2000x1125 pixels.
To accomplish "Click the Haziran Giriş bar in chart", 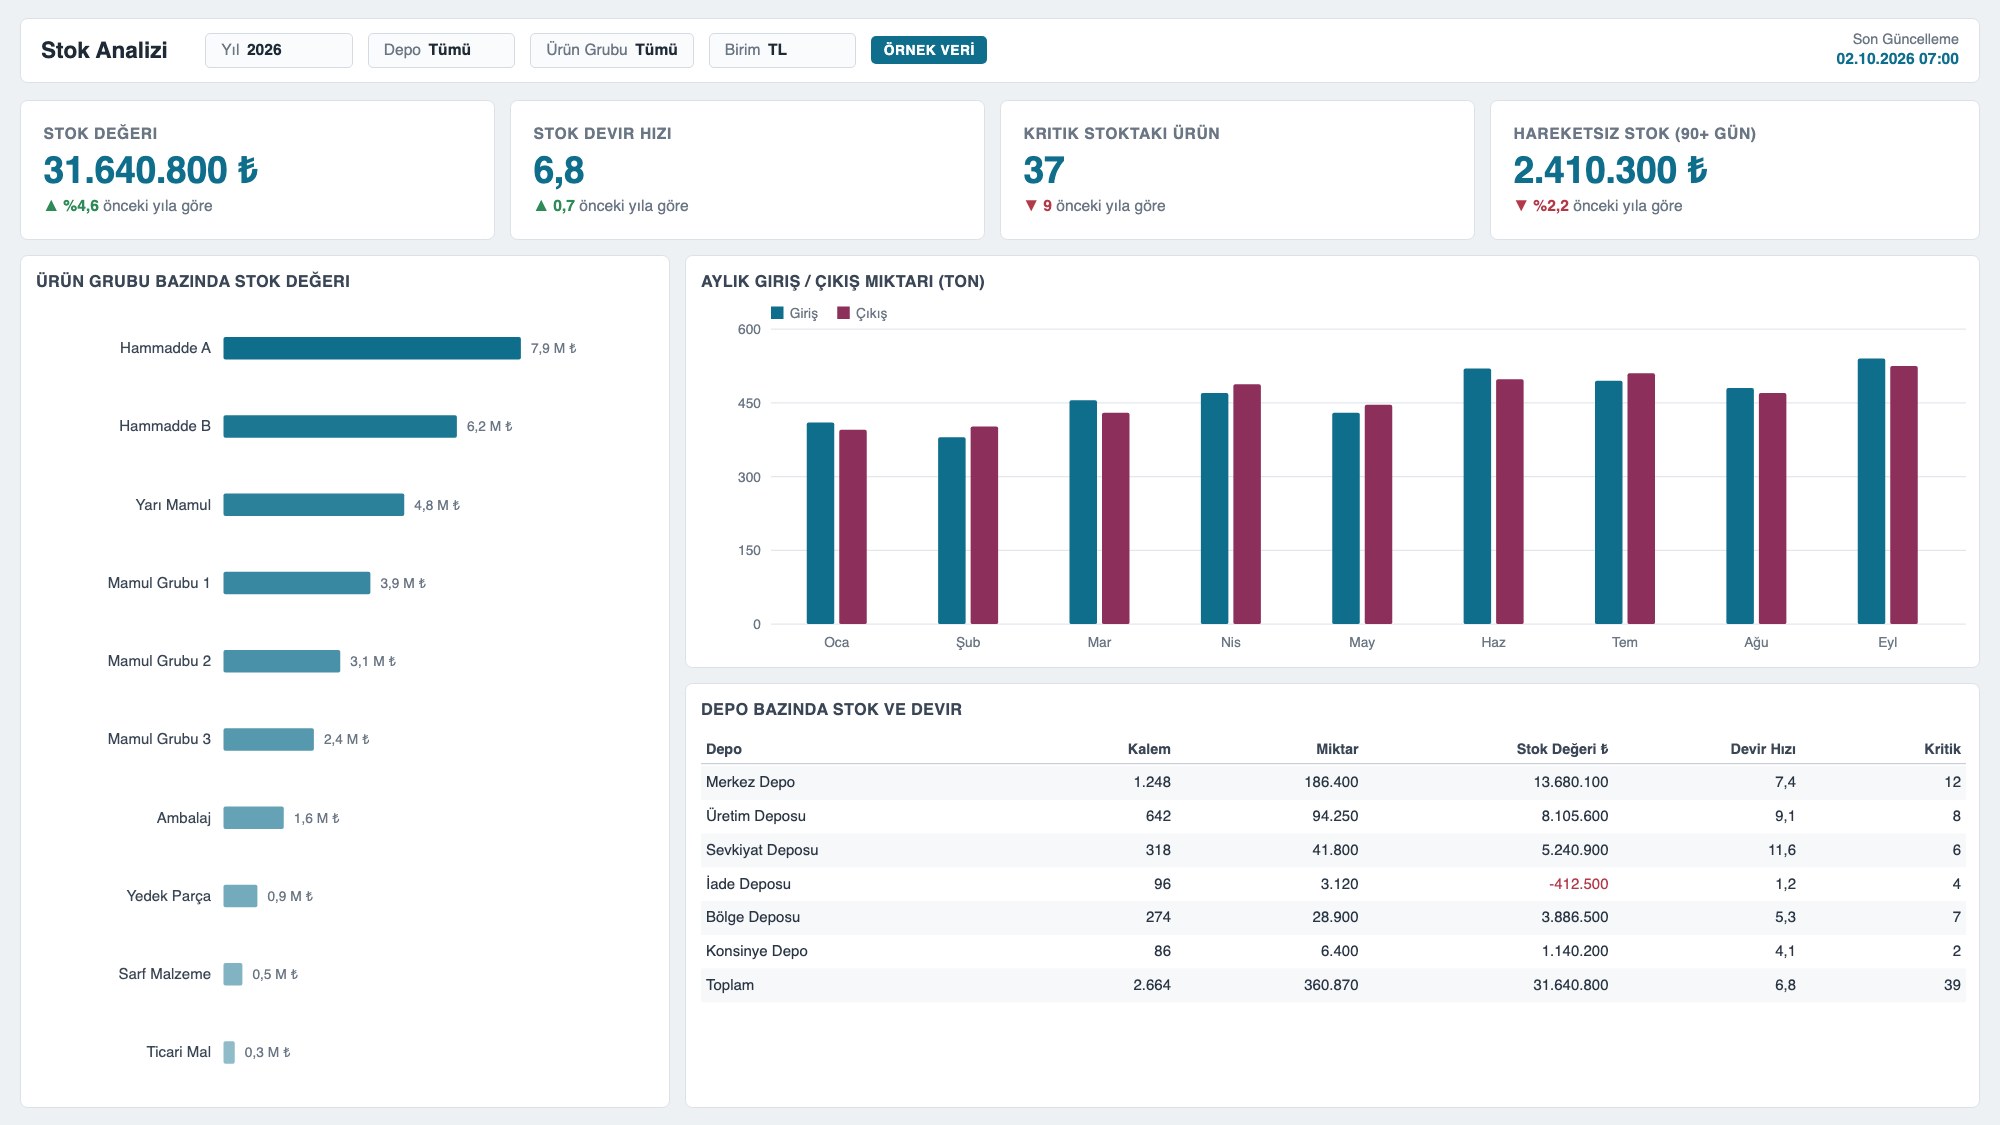I will point(1477,496).
